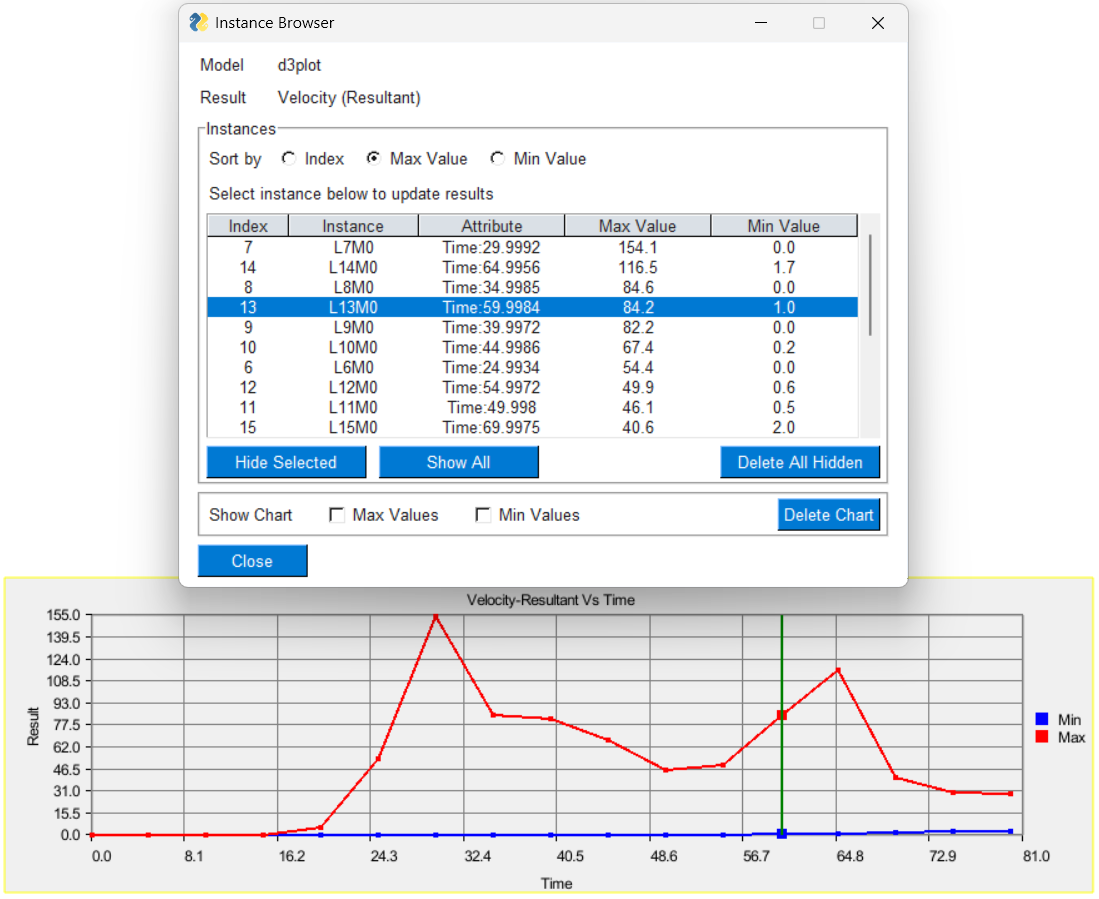Choose Min Value sort radio option
The width and height of the screenshot is (1099, 899).
coord(497,159)
